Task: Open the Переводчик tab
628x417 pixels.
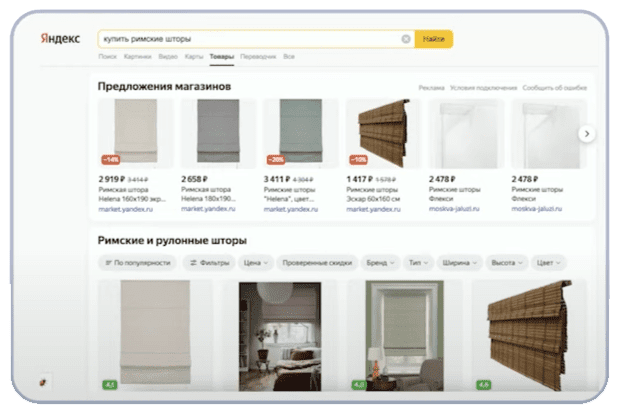Action: tap(258, 56)
